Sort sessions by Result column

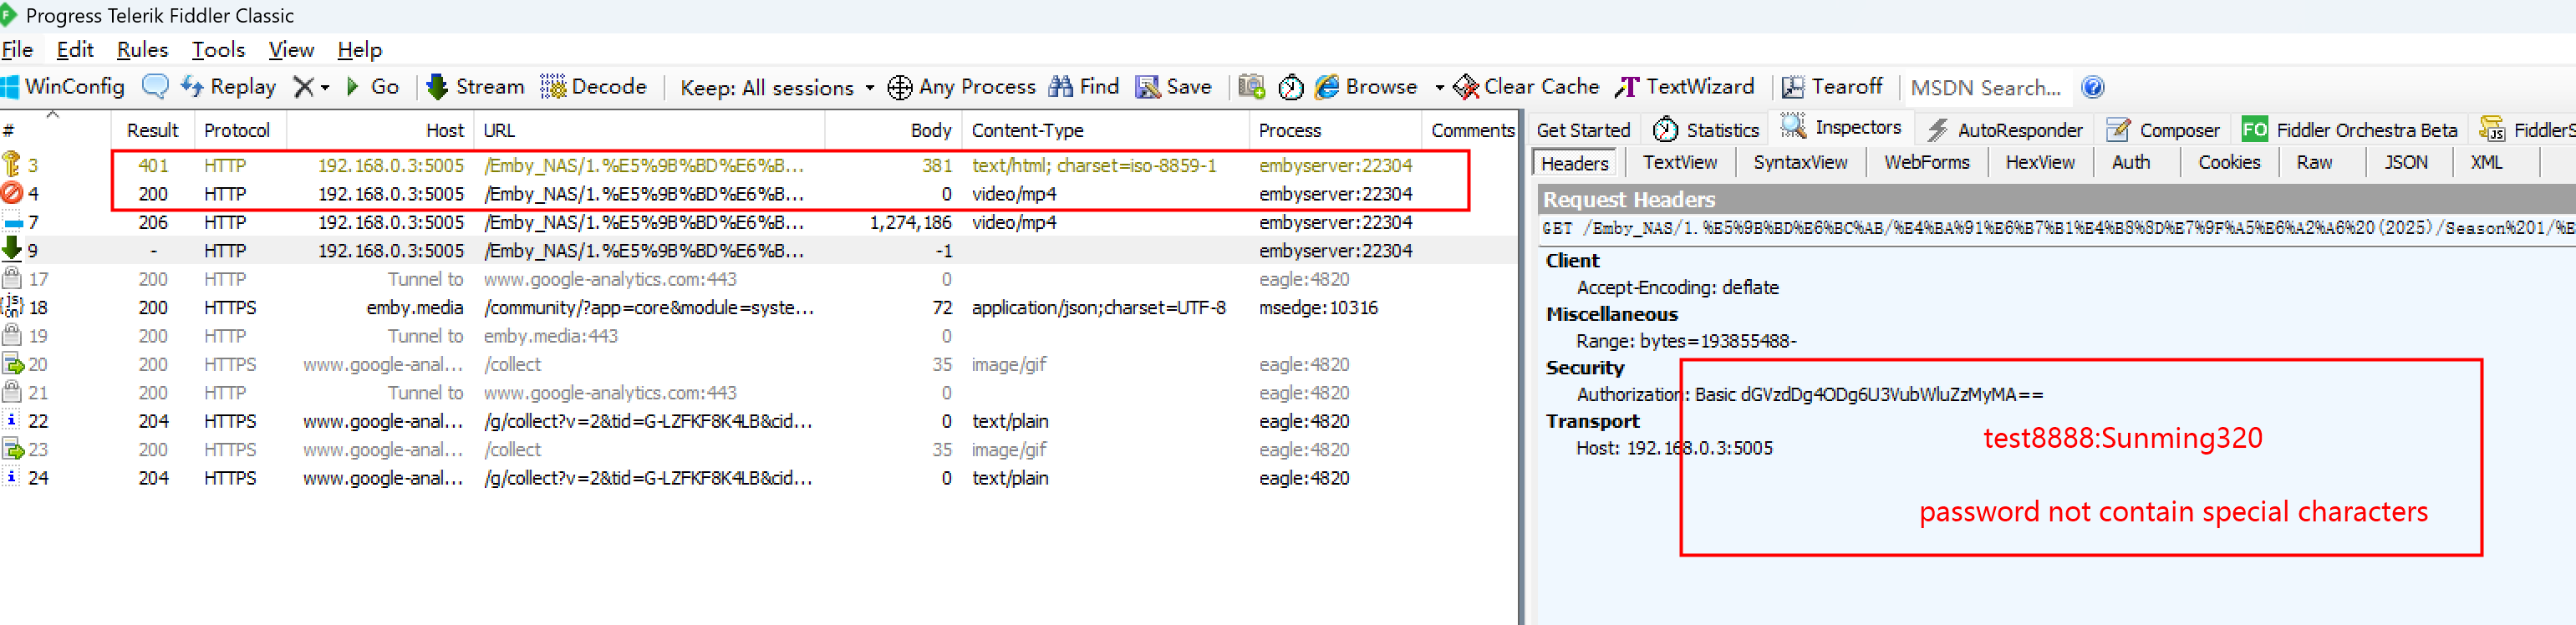153,131
